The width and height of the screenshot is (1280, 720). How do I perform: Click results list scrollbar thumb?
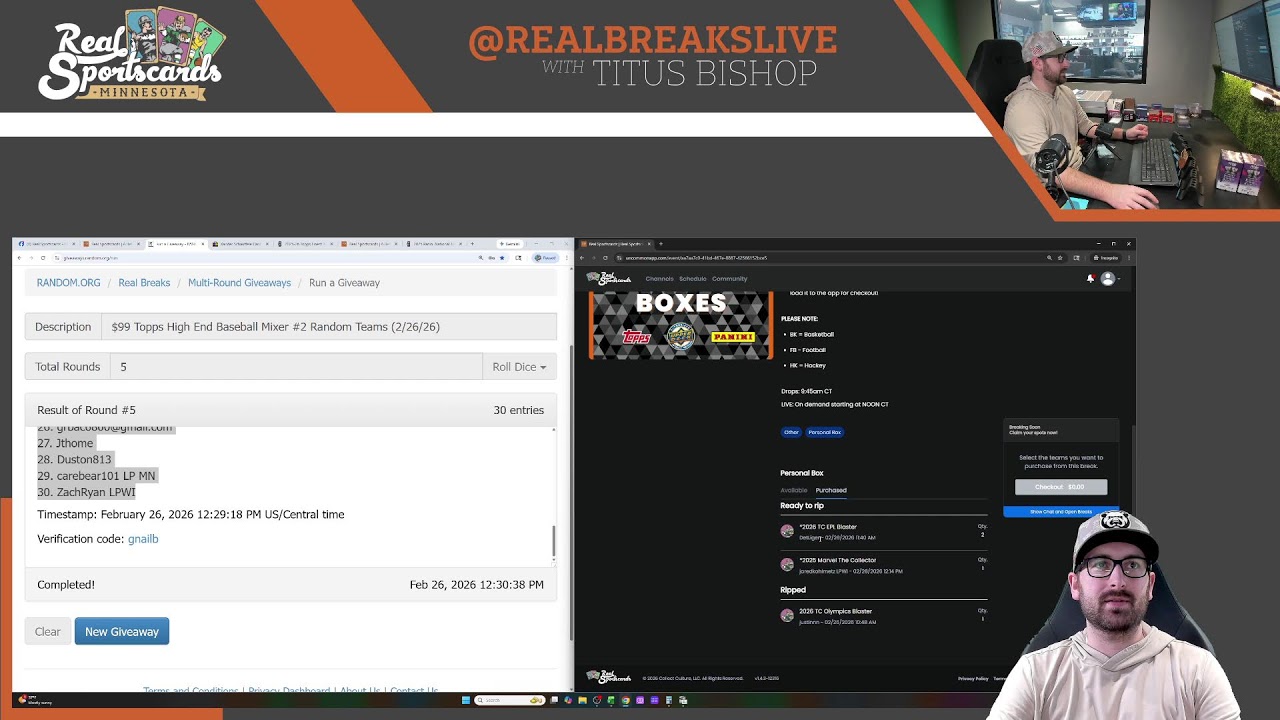coord(553,543)
